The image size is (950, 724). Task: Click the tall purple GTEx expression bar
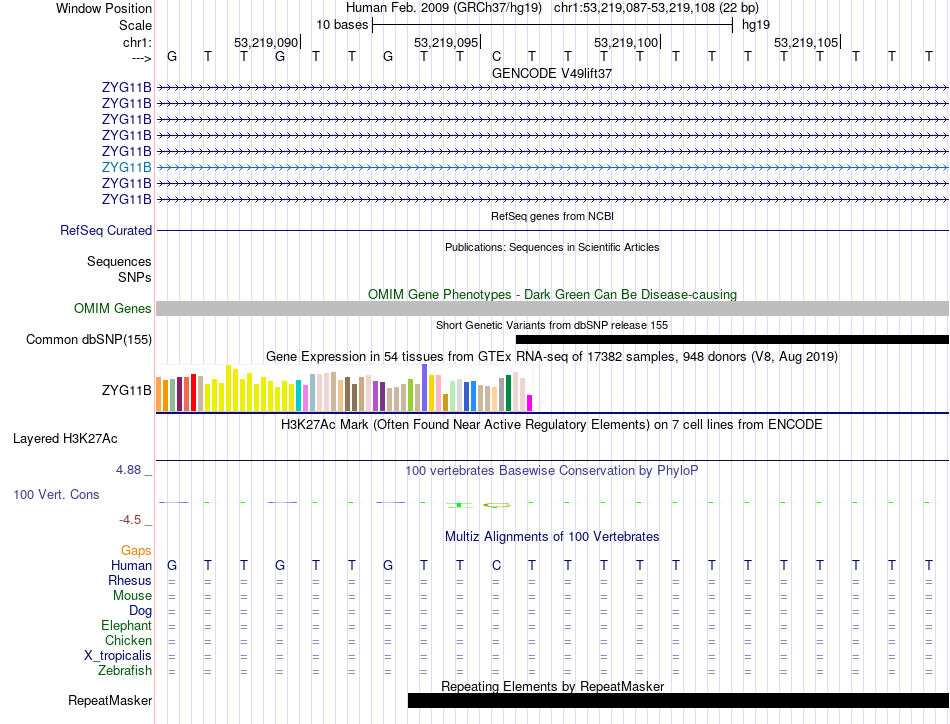(x=425, y=388)
